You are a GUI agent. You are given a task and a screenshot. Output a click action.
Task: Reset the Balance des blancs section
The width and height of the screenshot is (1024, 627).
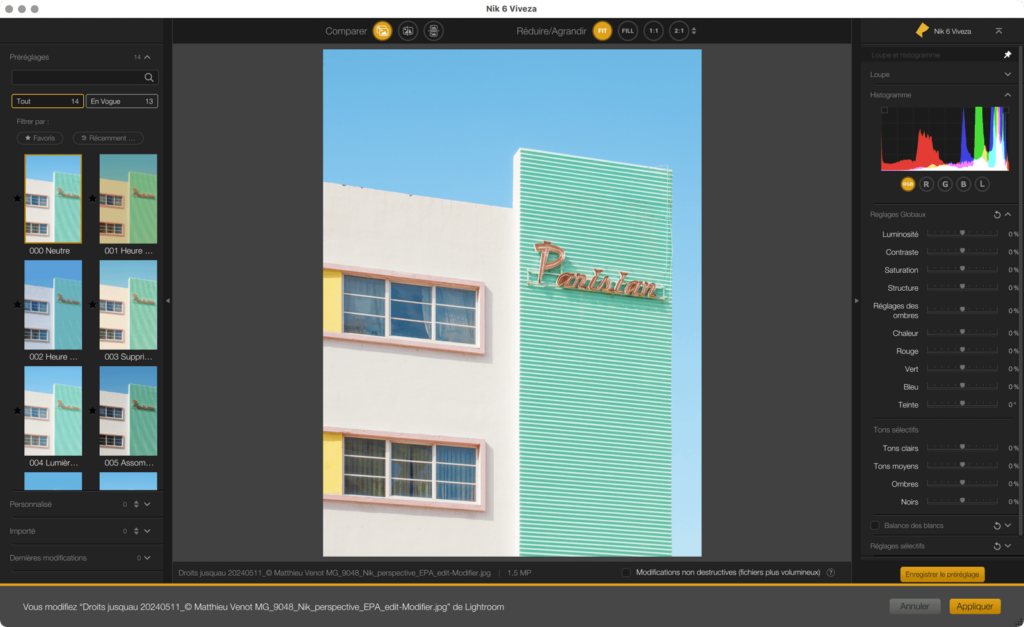(997, 525)
